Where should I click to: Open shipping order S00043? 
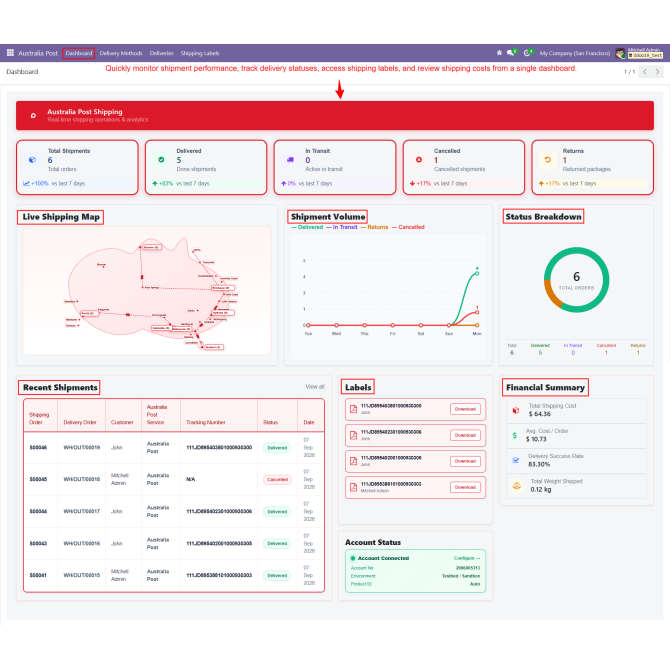tap(38, 544)
